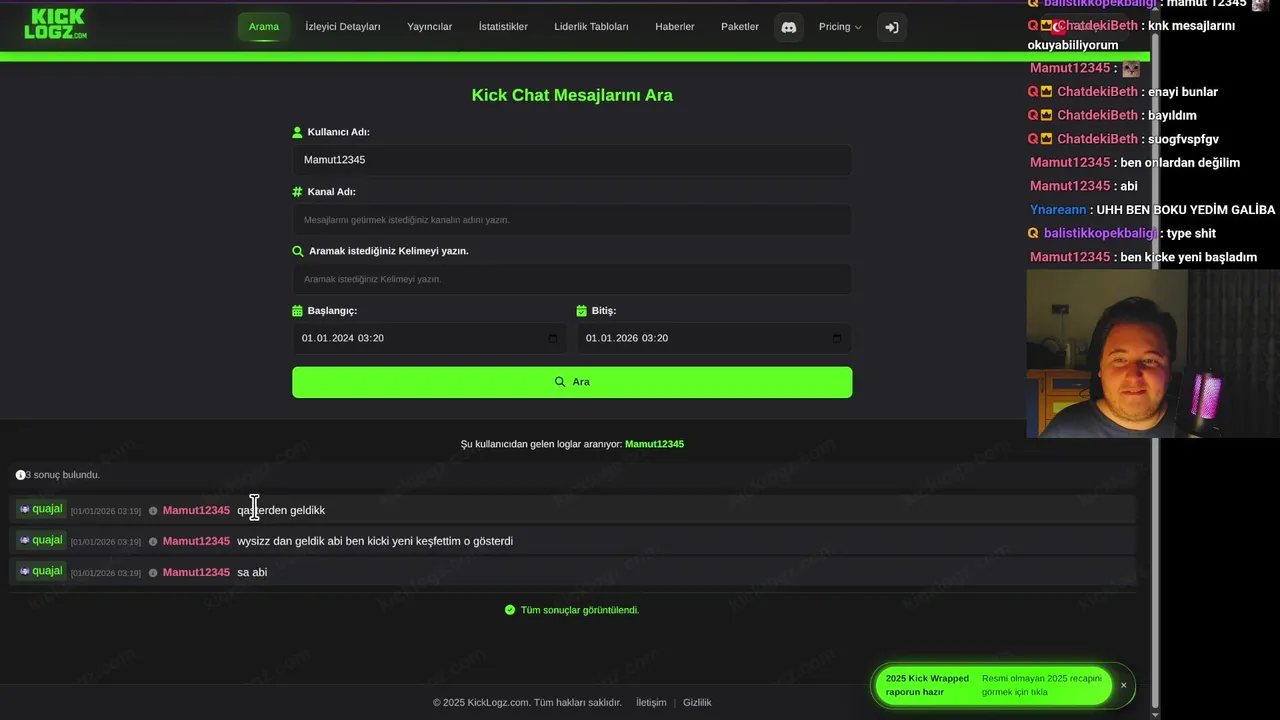Image resolution: width=1280 pixels, height=720 pixels.
Task: Click quajal tag on 'wysizz dan geldik' row
Action: 41,540
